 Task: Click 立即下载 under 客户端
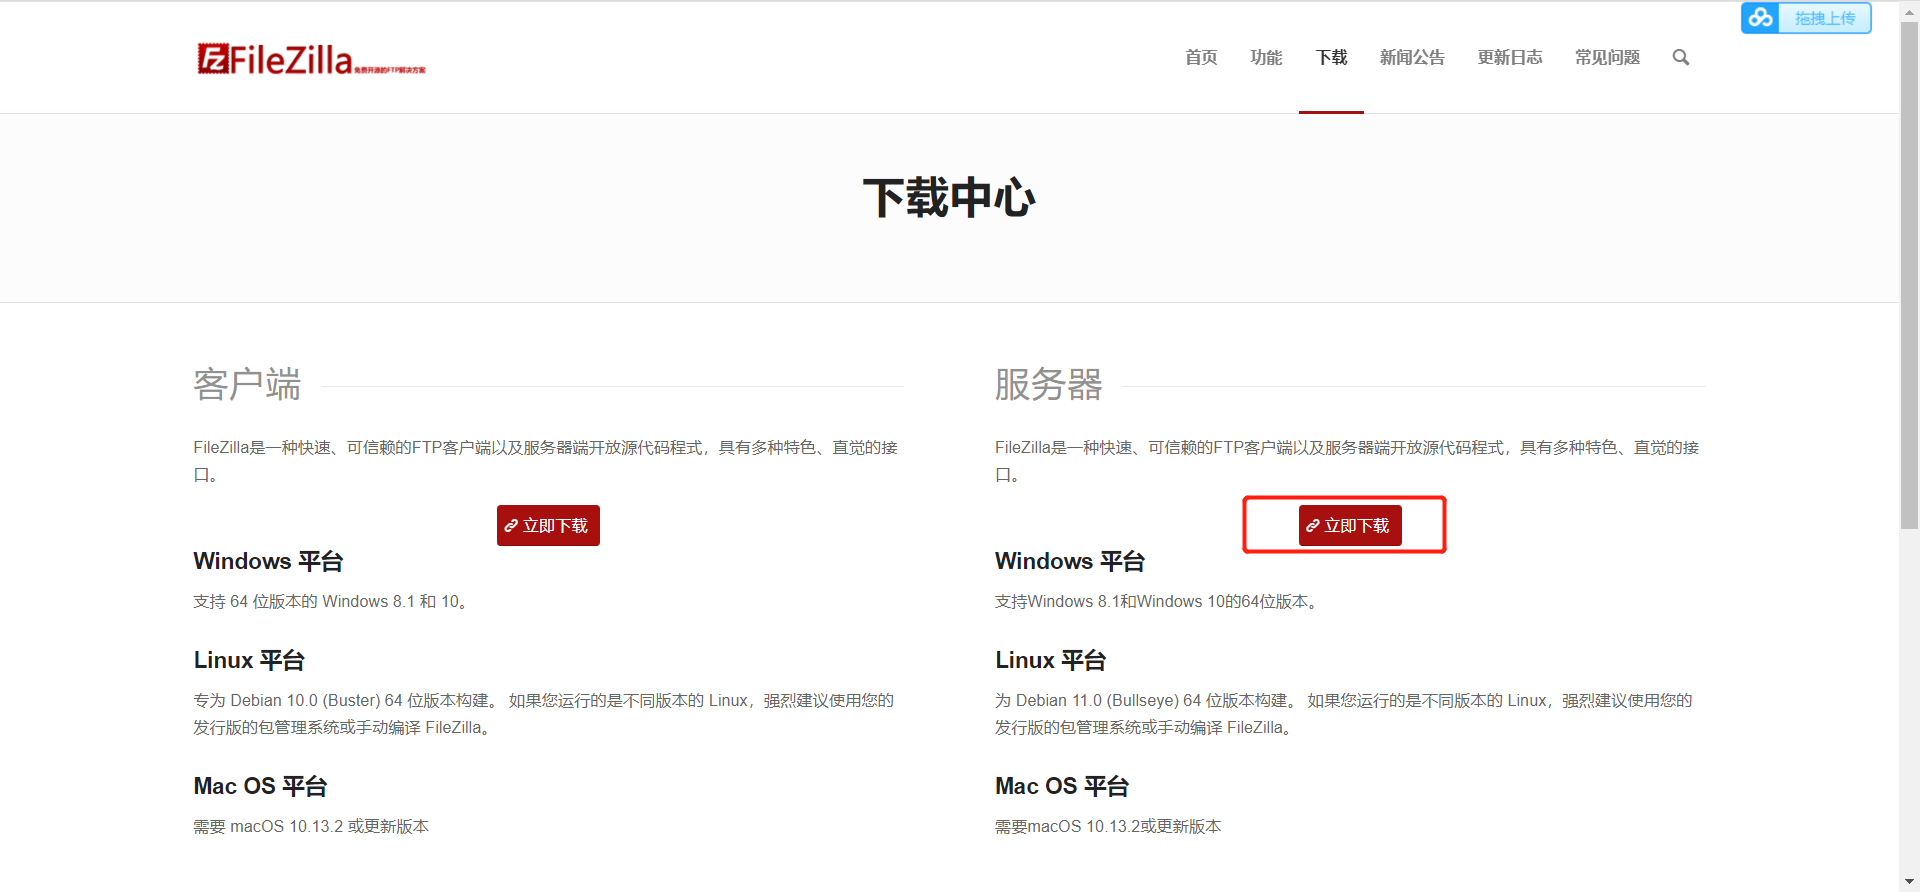coord(548,525)
